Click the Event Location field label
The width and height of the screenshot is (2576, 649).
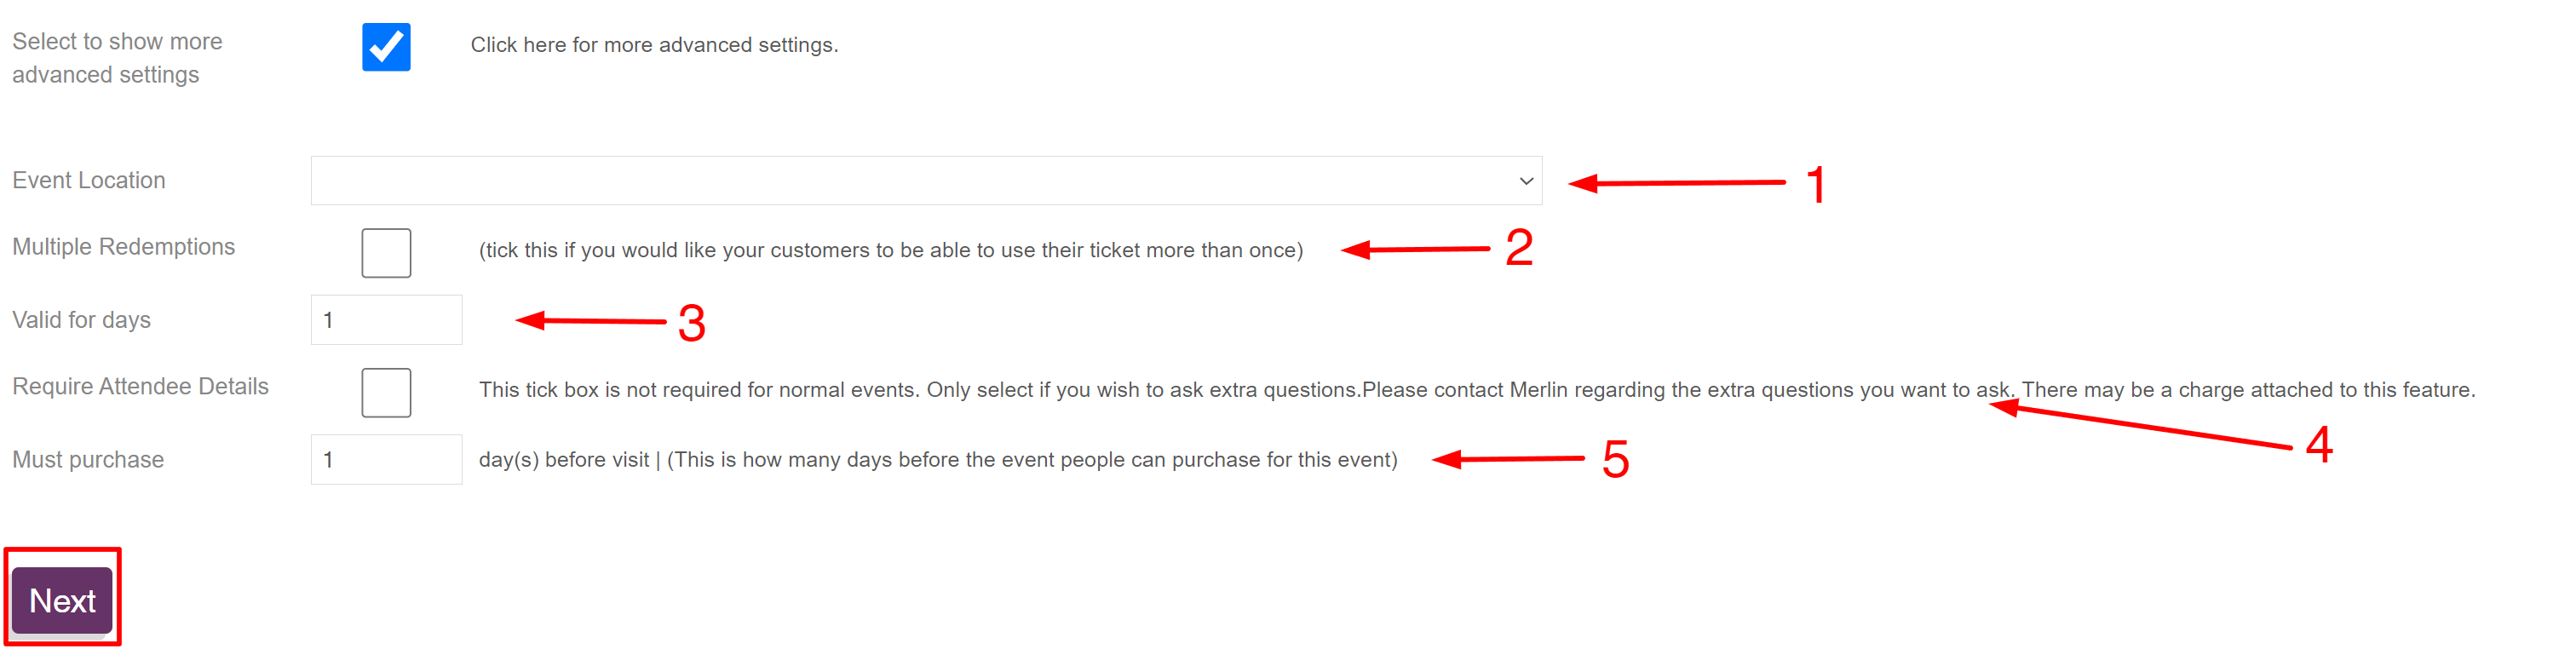coord(89,180)
